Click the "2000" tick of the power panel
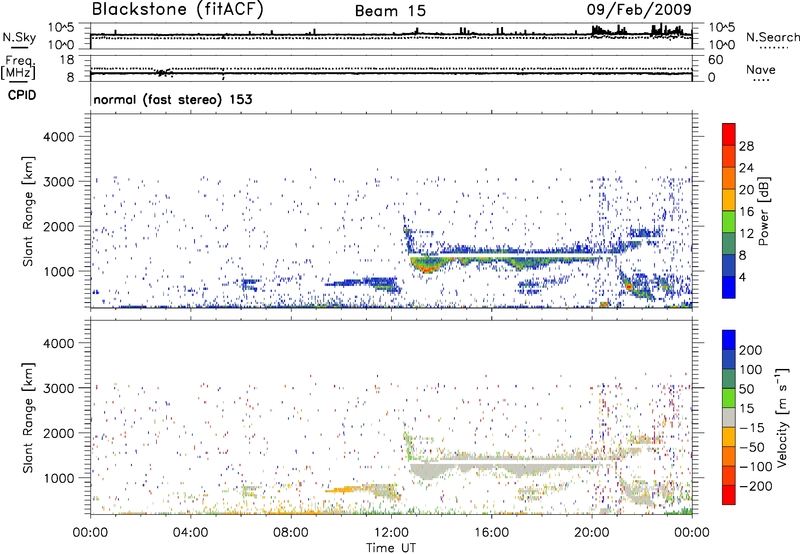 [x=59, y=226]
